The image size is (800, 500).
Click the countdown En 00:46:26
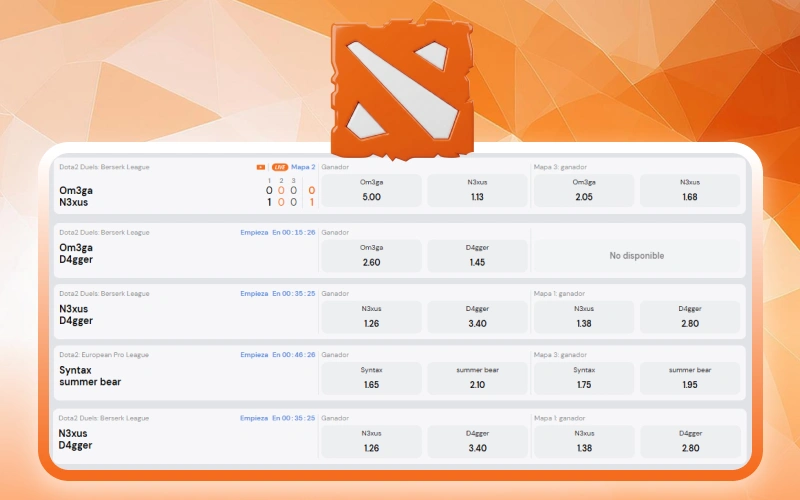coord(293,355)
